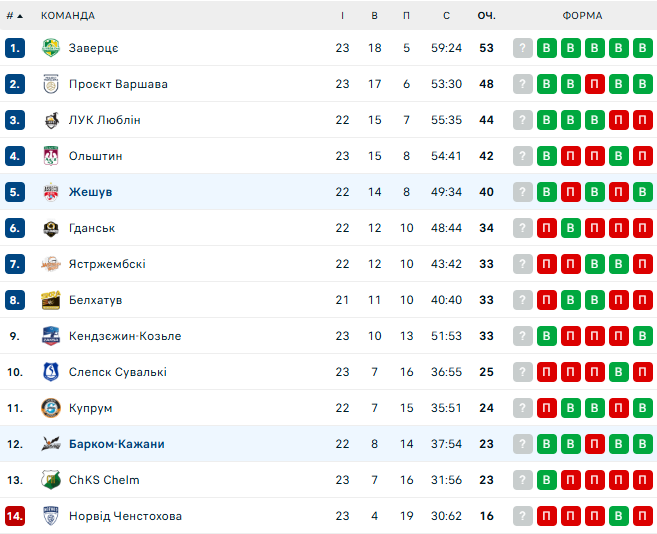Click the Купрум team logo
Viewport: 657px width, 534px height.
[x=51, y=408]
